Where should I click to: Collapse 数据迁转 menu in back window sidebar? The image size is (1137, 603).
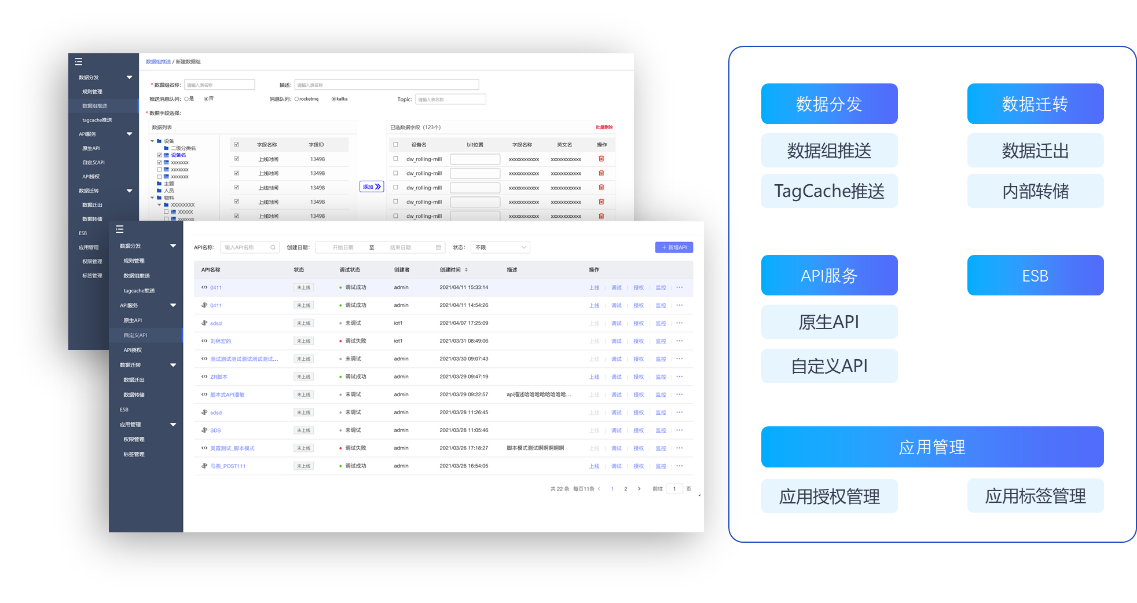pyautogui.click(x=129, y=191)
